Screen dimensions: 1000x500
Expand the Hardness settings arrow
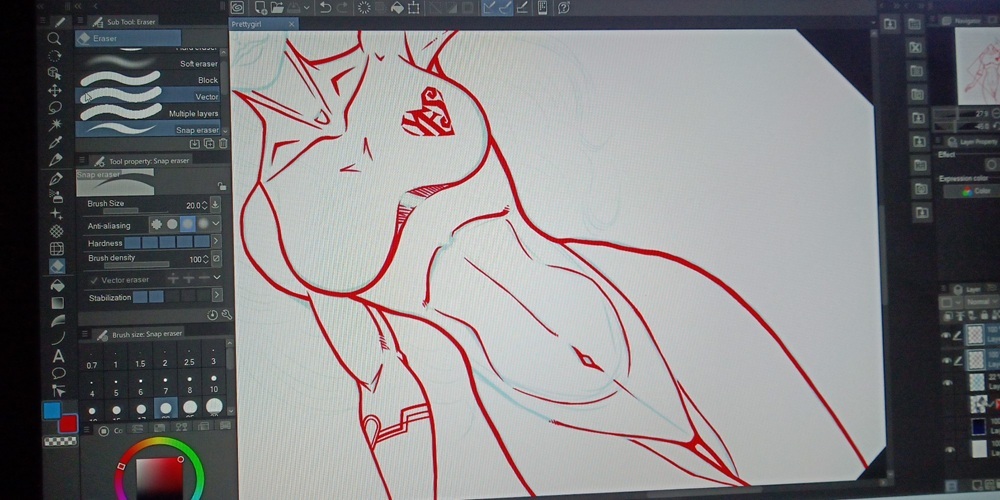tap(216, 242)
